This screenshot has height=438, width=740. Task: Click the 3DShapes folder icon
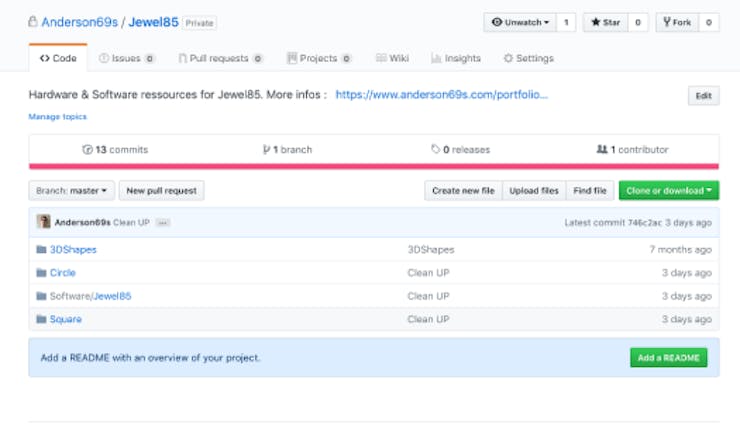tap(42, 249)
